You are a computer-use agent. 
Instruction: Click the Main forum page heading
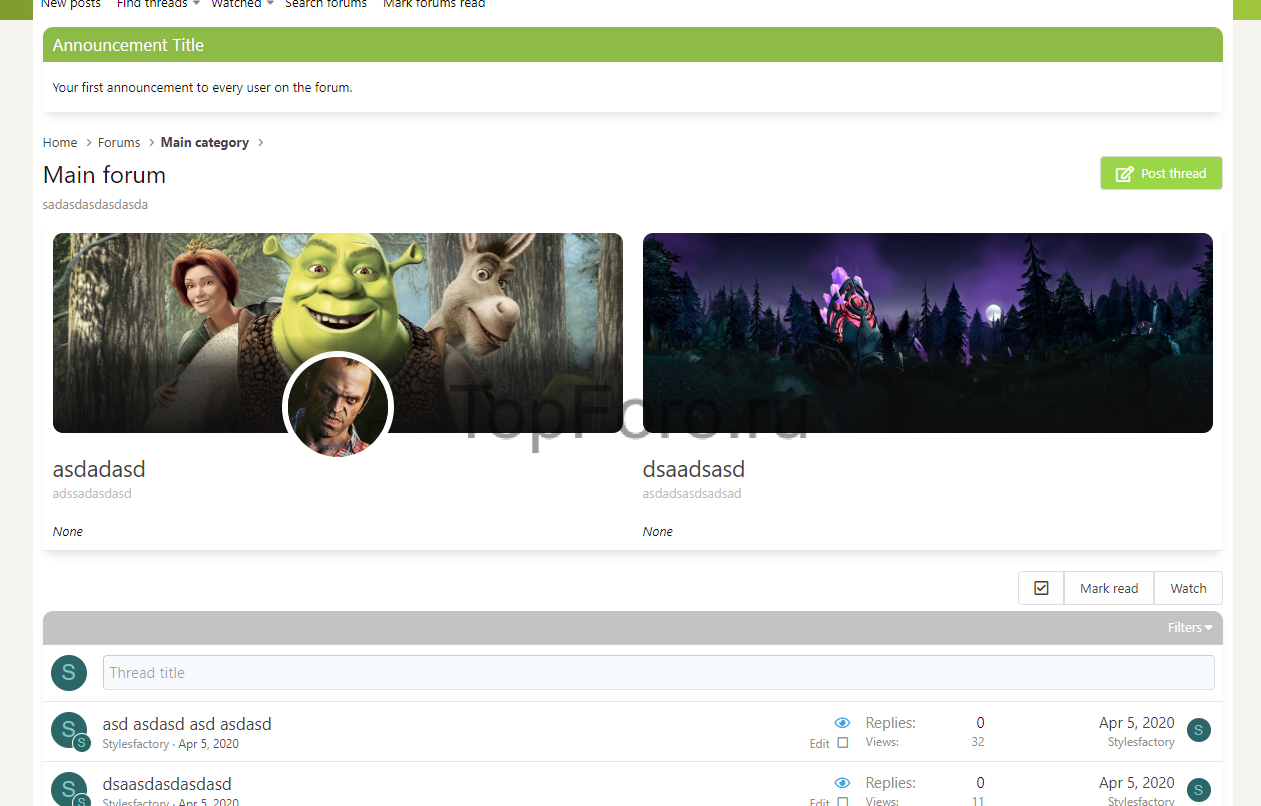105,175
